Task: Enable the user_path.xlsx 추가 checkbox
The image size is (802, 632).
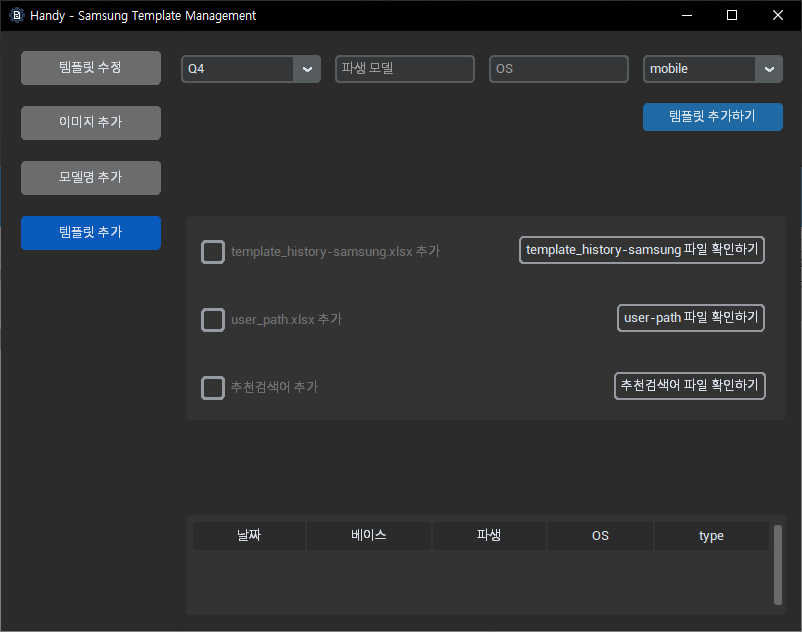Action: 213,320
